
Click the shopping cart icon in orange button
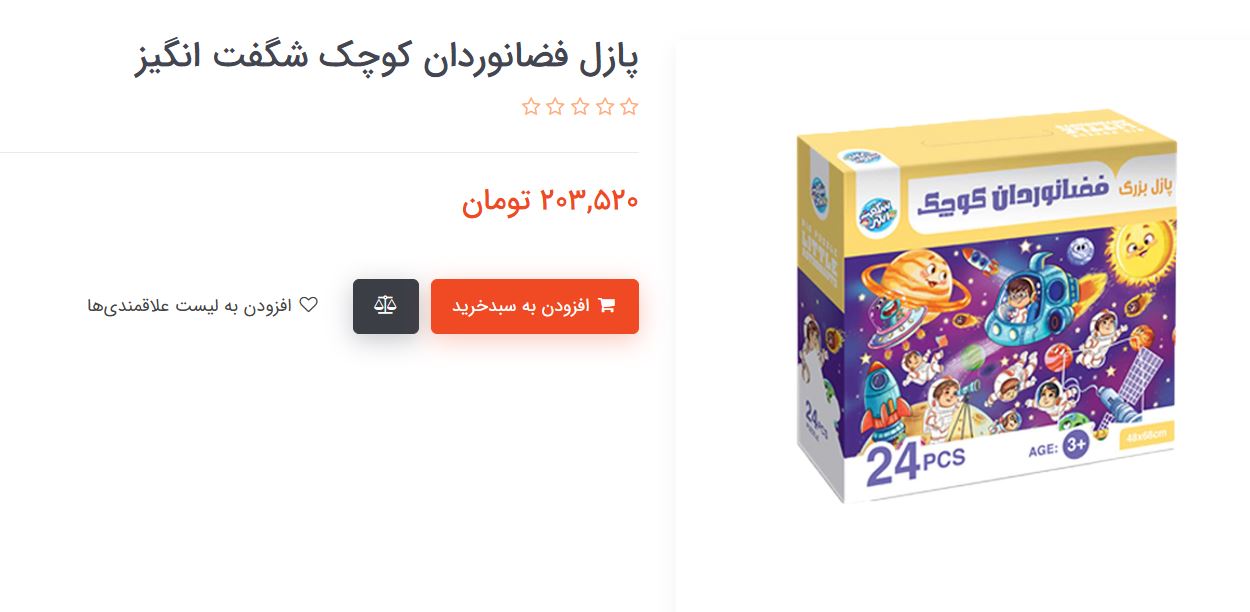click(606, 306)
